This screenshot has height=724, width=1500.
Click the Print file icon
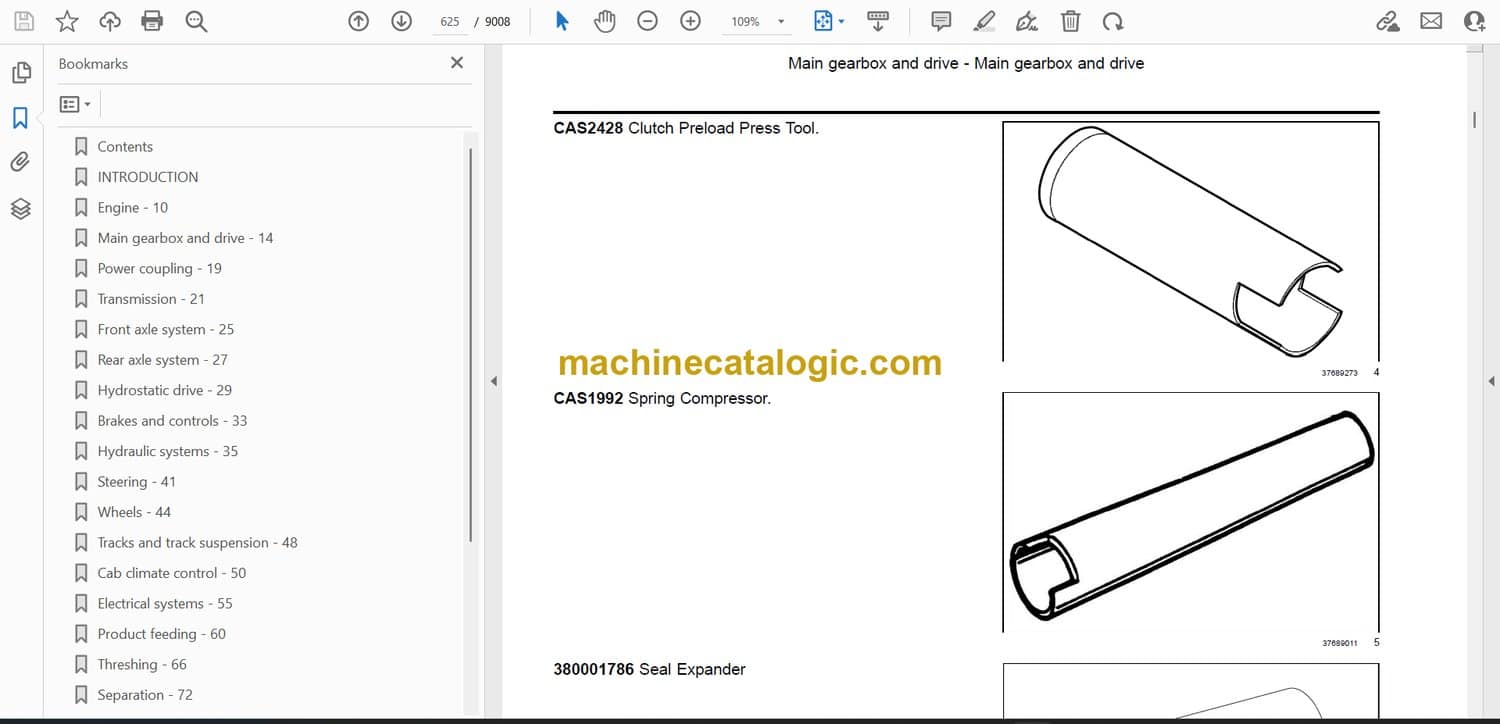click(152, 21)
